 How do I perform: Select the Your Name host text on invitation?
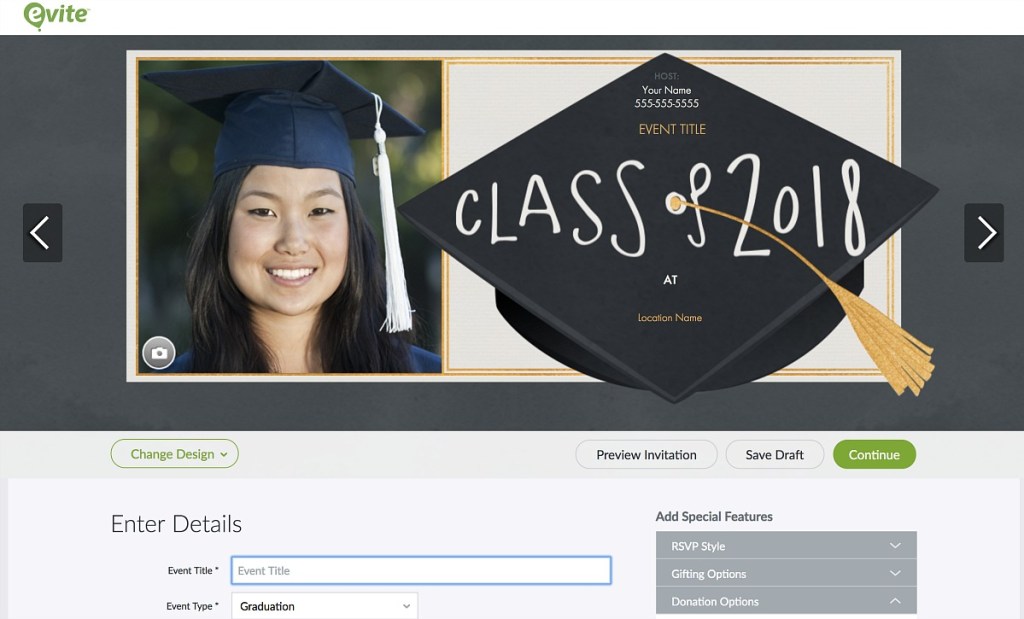click(666, 90)
